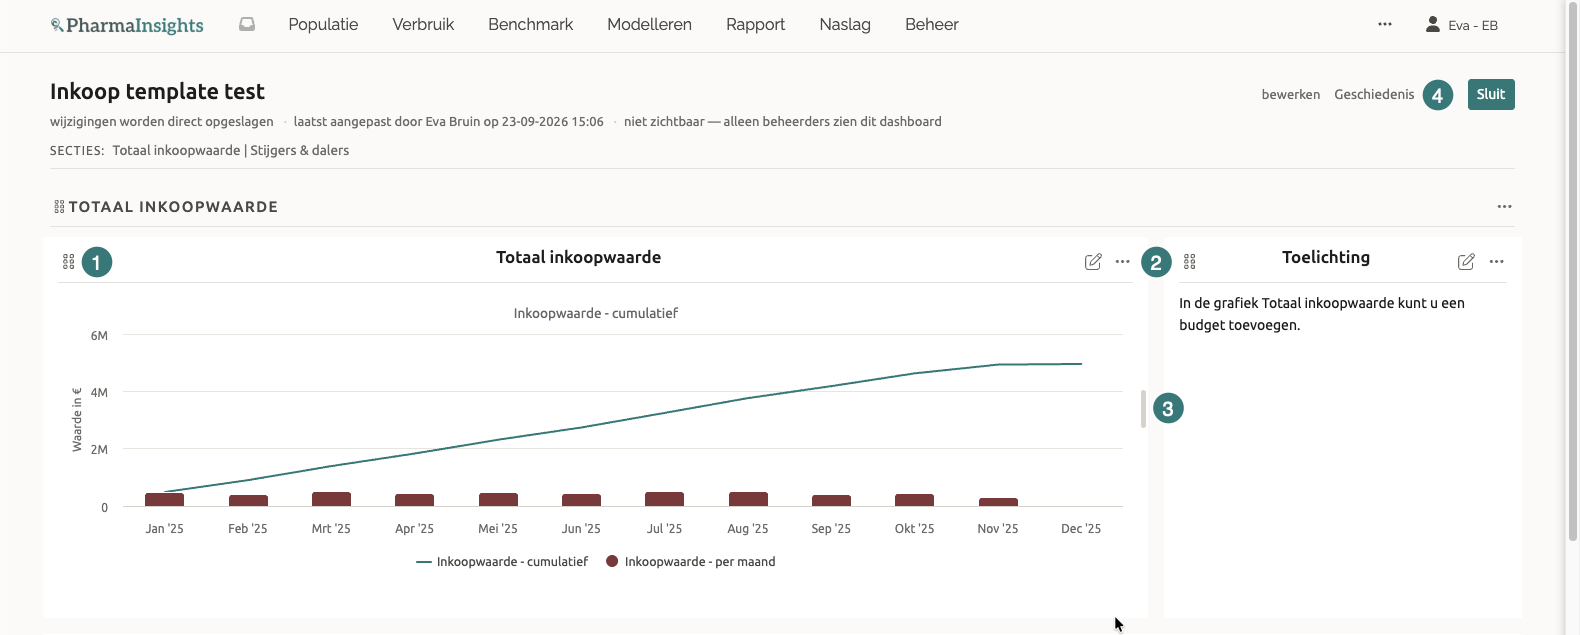Click the bewerken link
This screenshot has width=1580, height=635.
1291,94
